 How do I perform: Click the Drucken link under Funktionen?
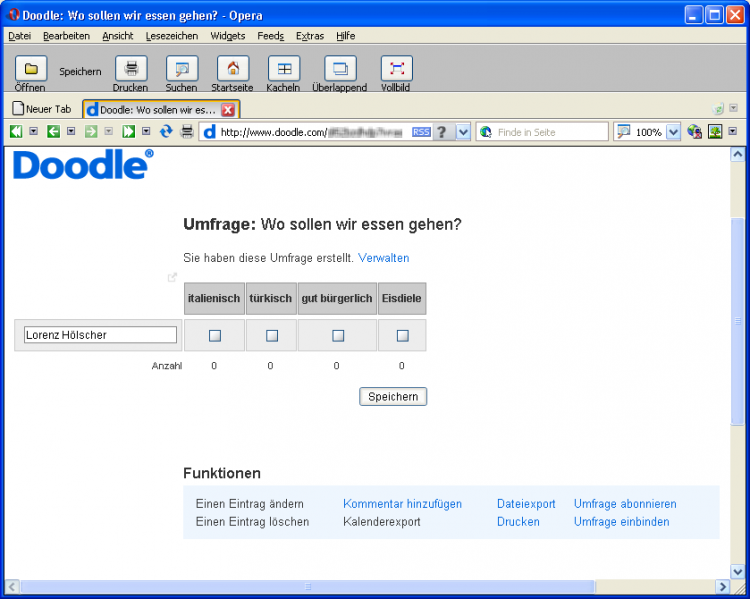(x=518, y=521)
